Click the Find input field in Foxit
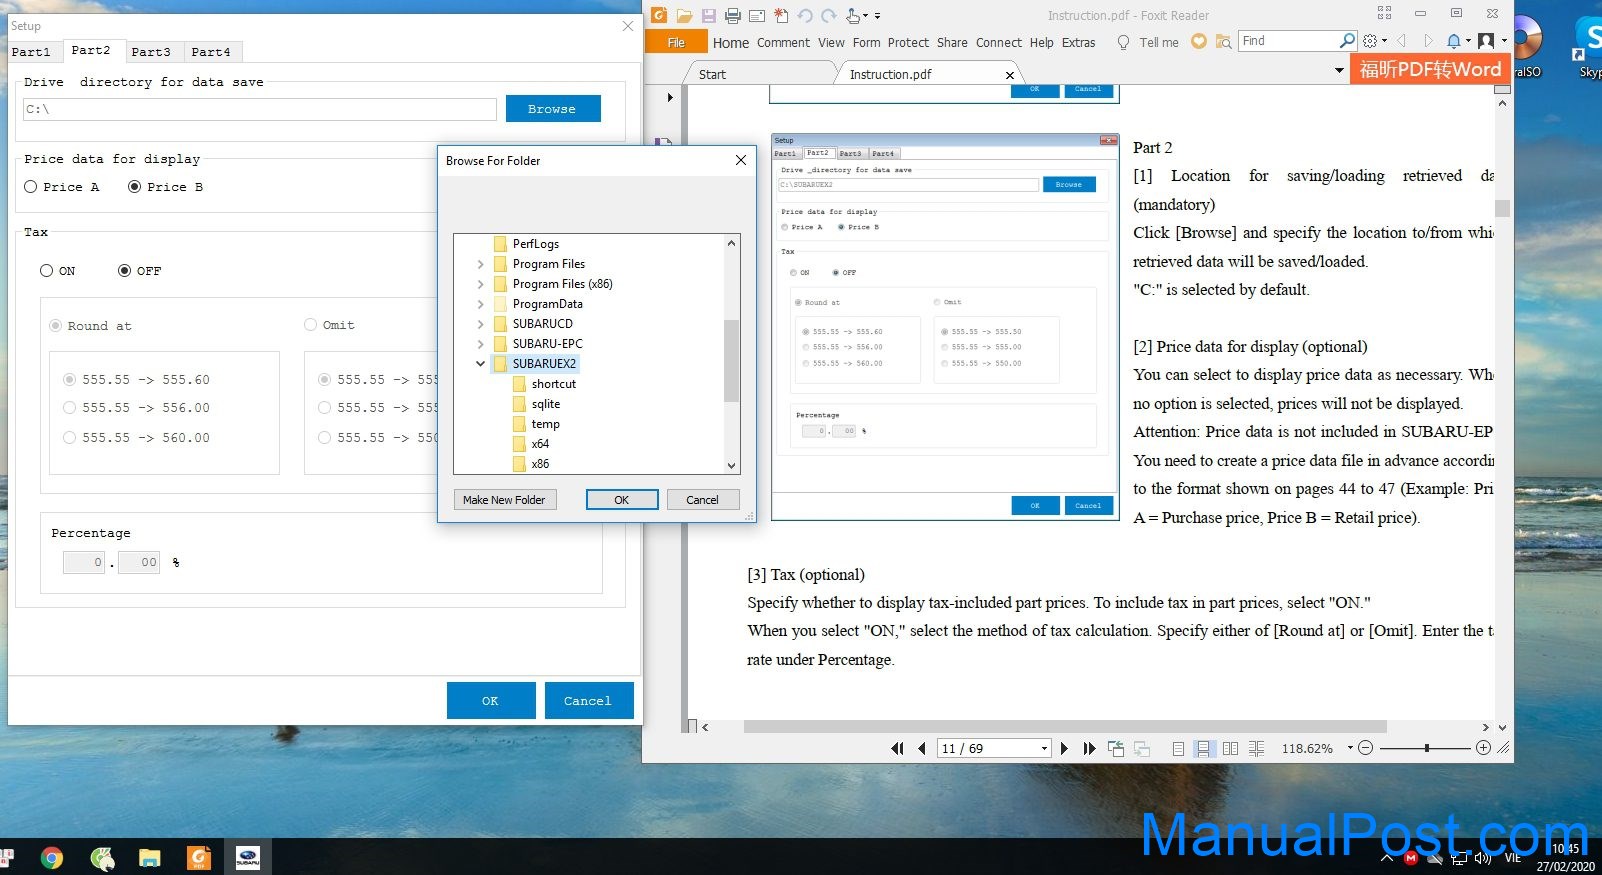Image resolution: width=1602 pixels, height=875 pixels. coord(1289,41)
